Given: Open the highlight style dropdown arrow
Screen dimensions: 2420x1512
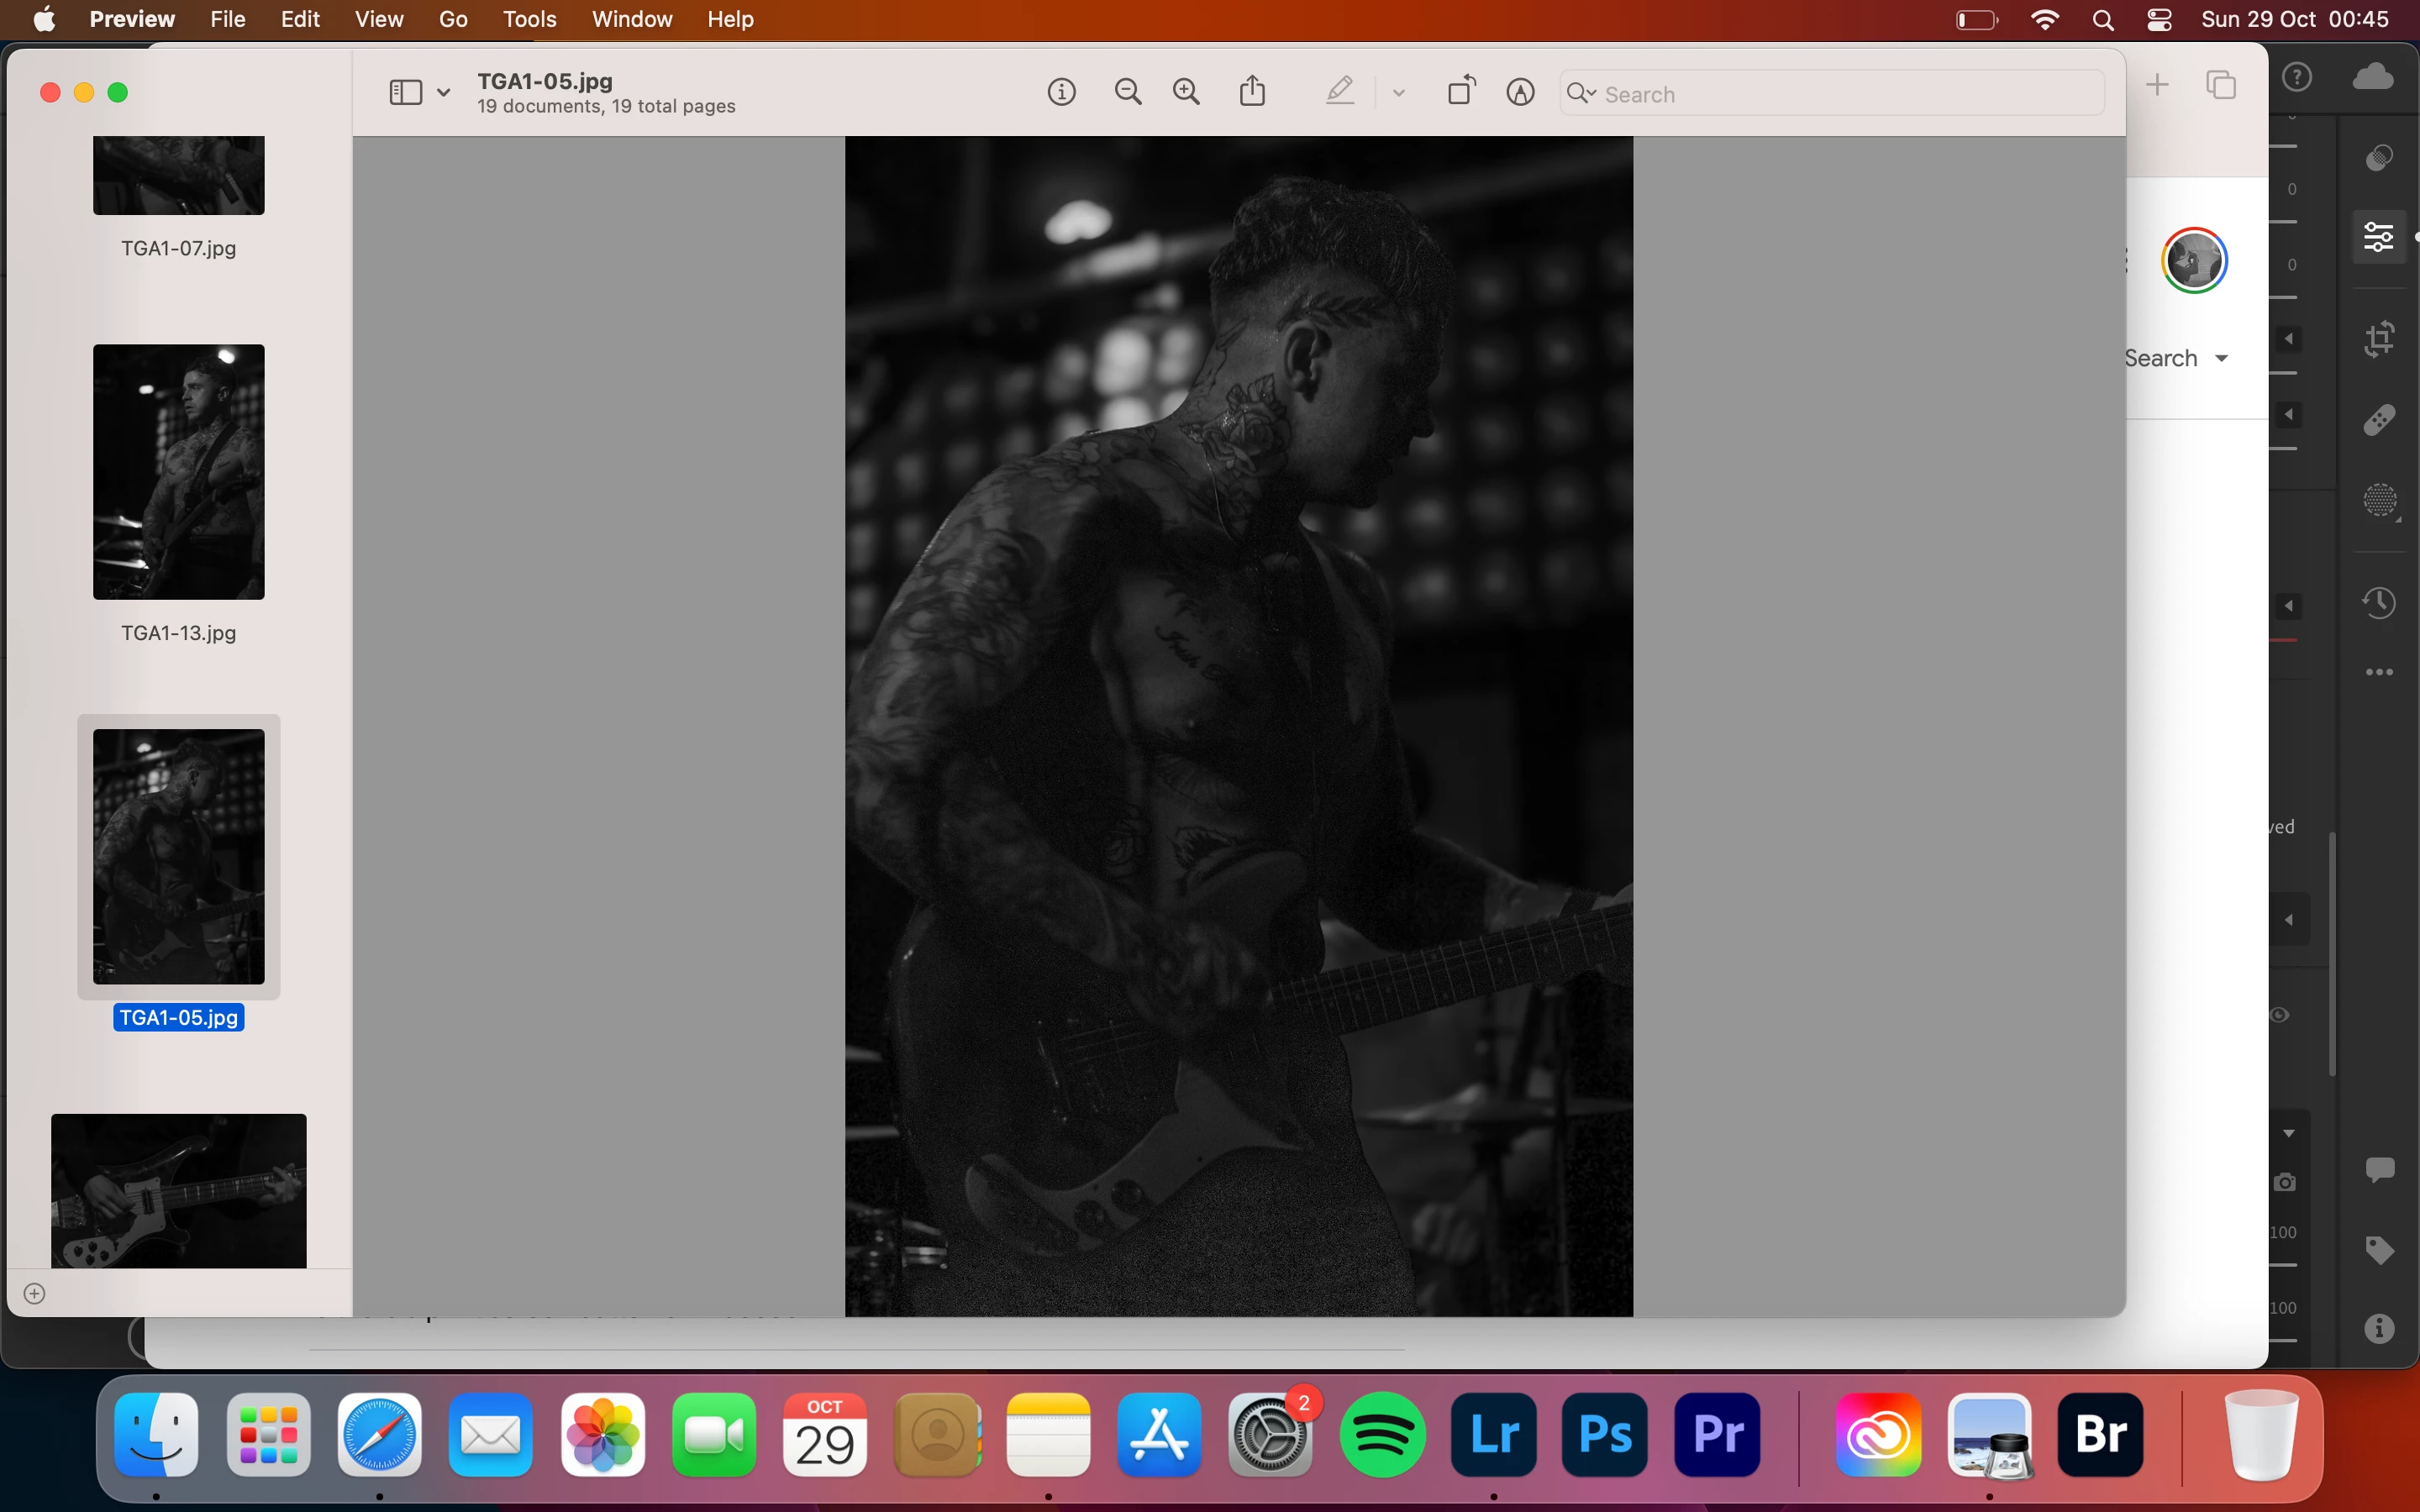Looking at the screenshot, I should [1399, 93].
